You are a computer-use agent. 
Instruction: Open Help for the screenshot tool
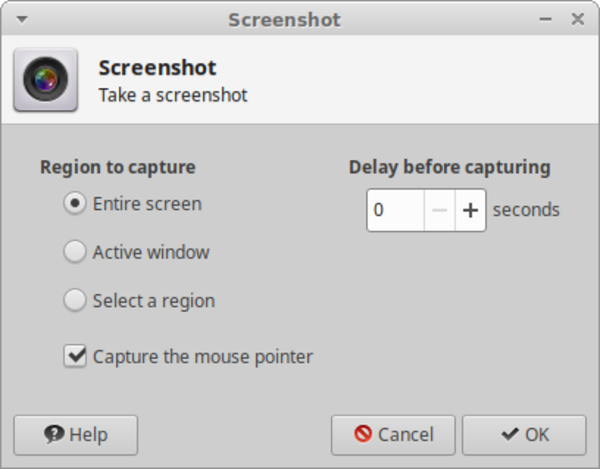coord(76,435)
